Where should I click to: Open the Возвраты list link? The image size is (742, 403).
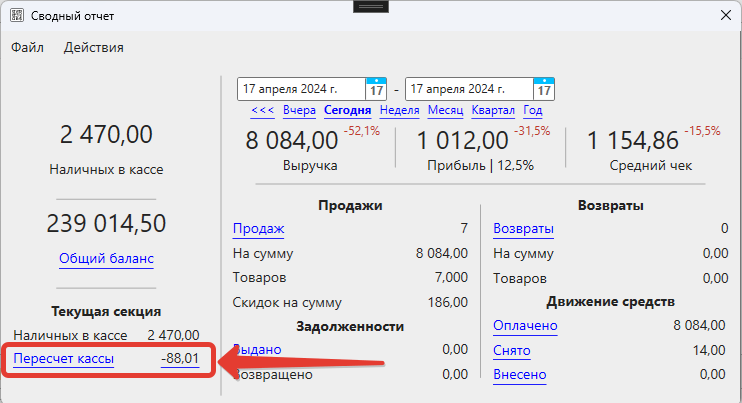click(x=523, y=228)
